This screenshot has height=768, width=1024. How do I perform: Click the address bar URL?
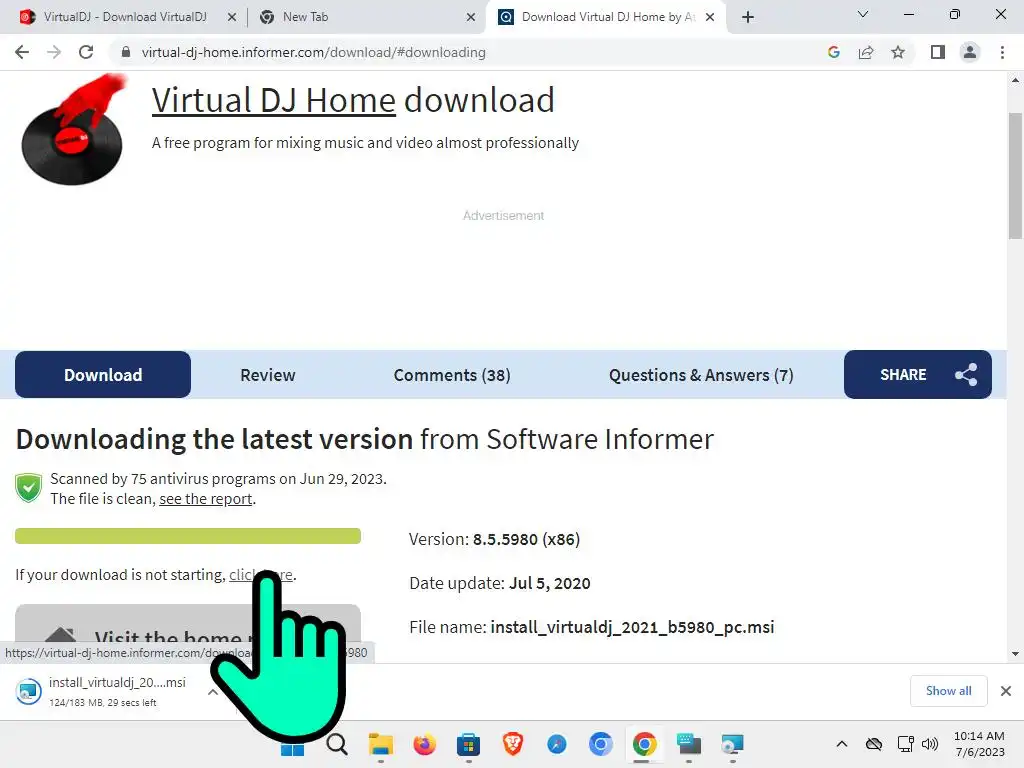(313, 52)
